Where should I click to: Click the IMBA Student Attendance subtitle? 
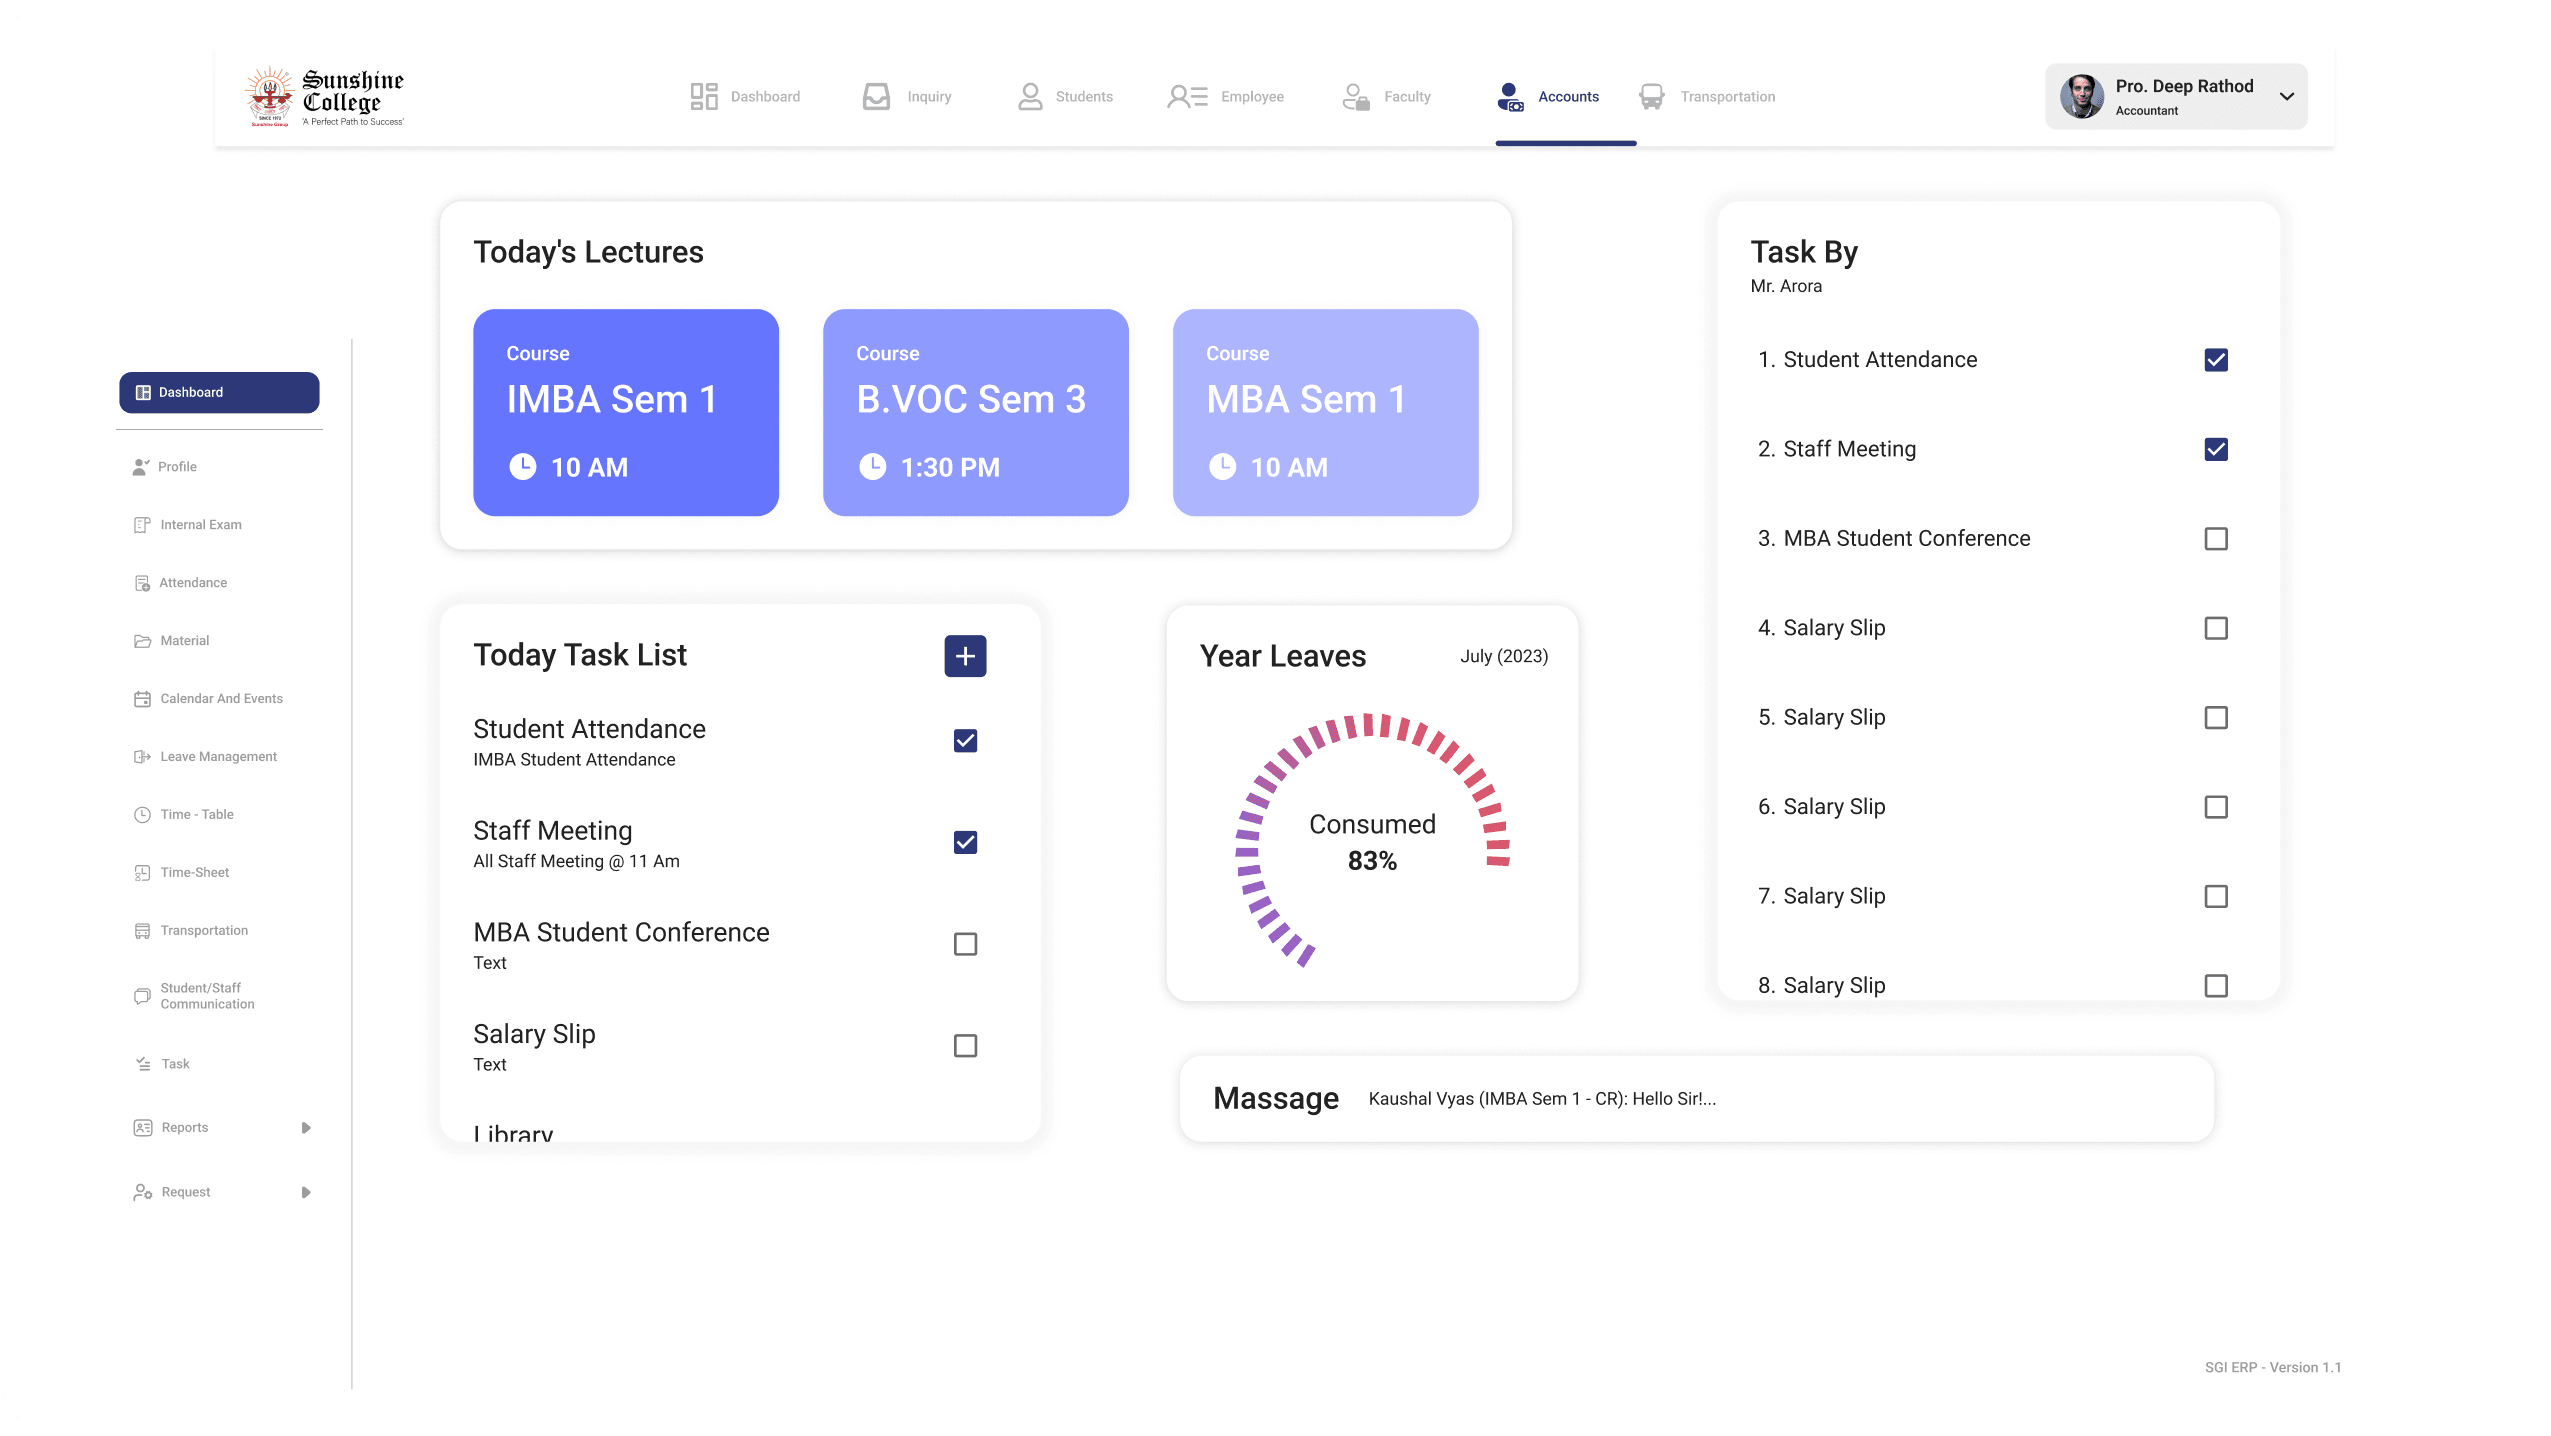pos(574,760)
